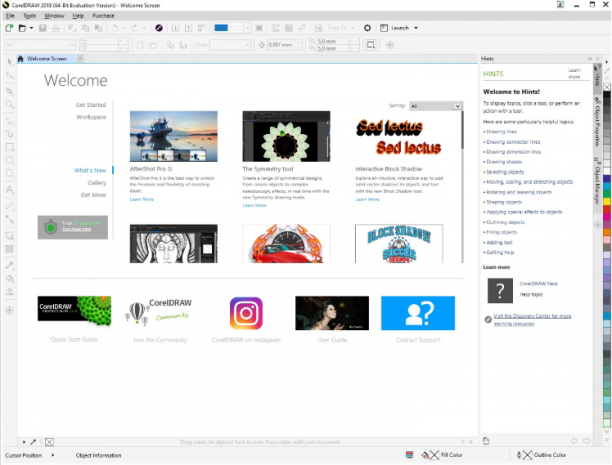This screenshot has width=612, height=465.
Task: Click the Corel logo search content icon
Action: [x=159, y=28]
